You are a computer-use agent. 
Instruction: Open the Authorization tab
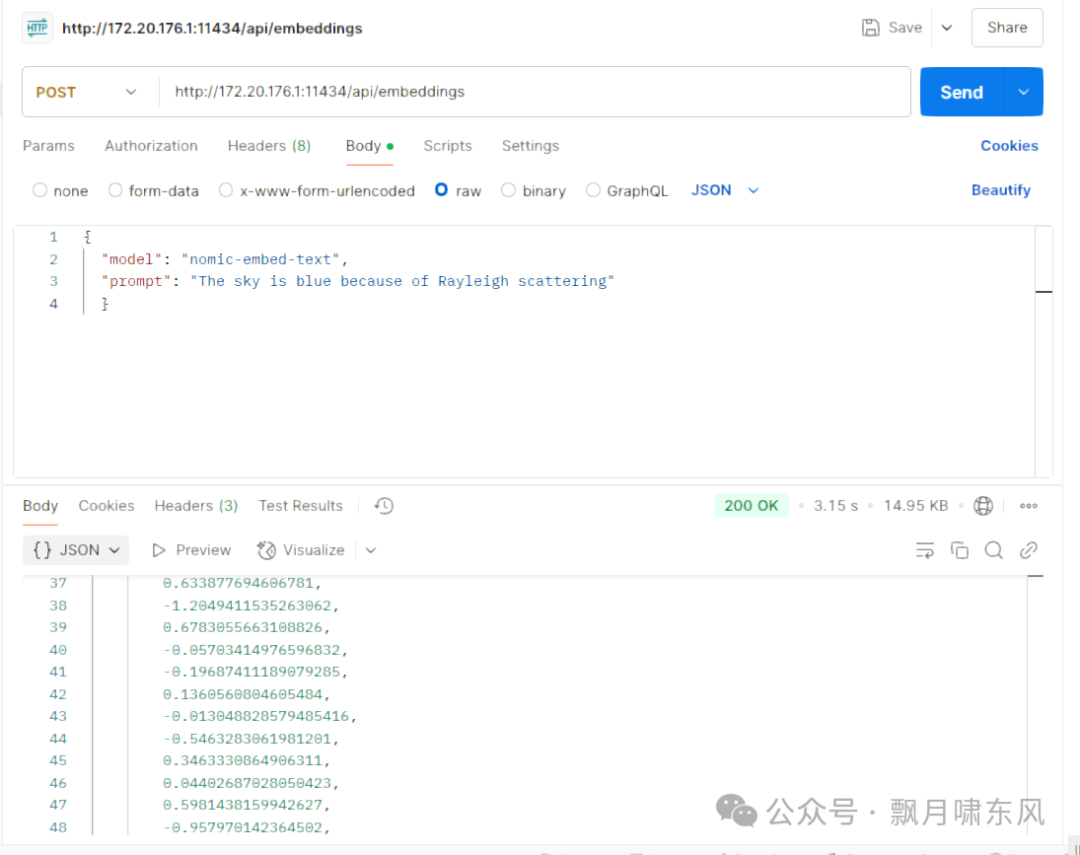(x=151, y=146)
